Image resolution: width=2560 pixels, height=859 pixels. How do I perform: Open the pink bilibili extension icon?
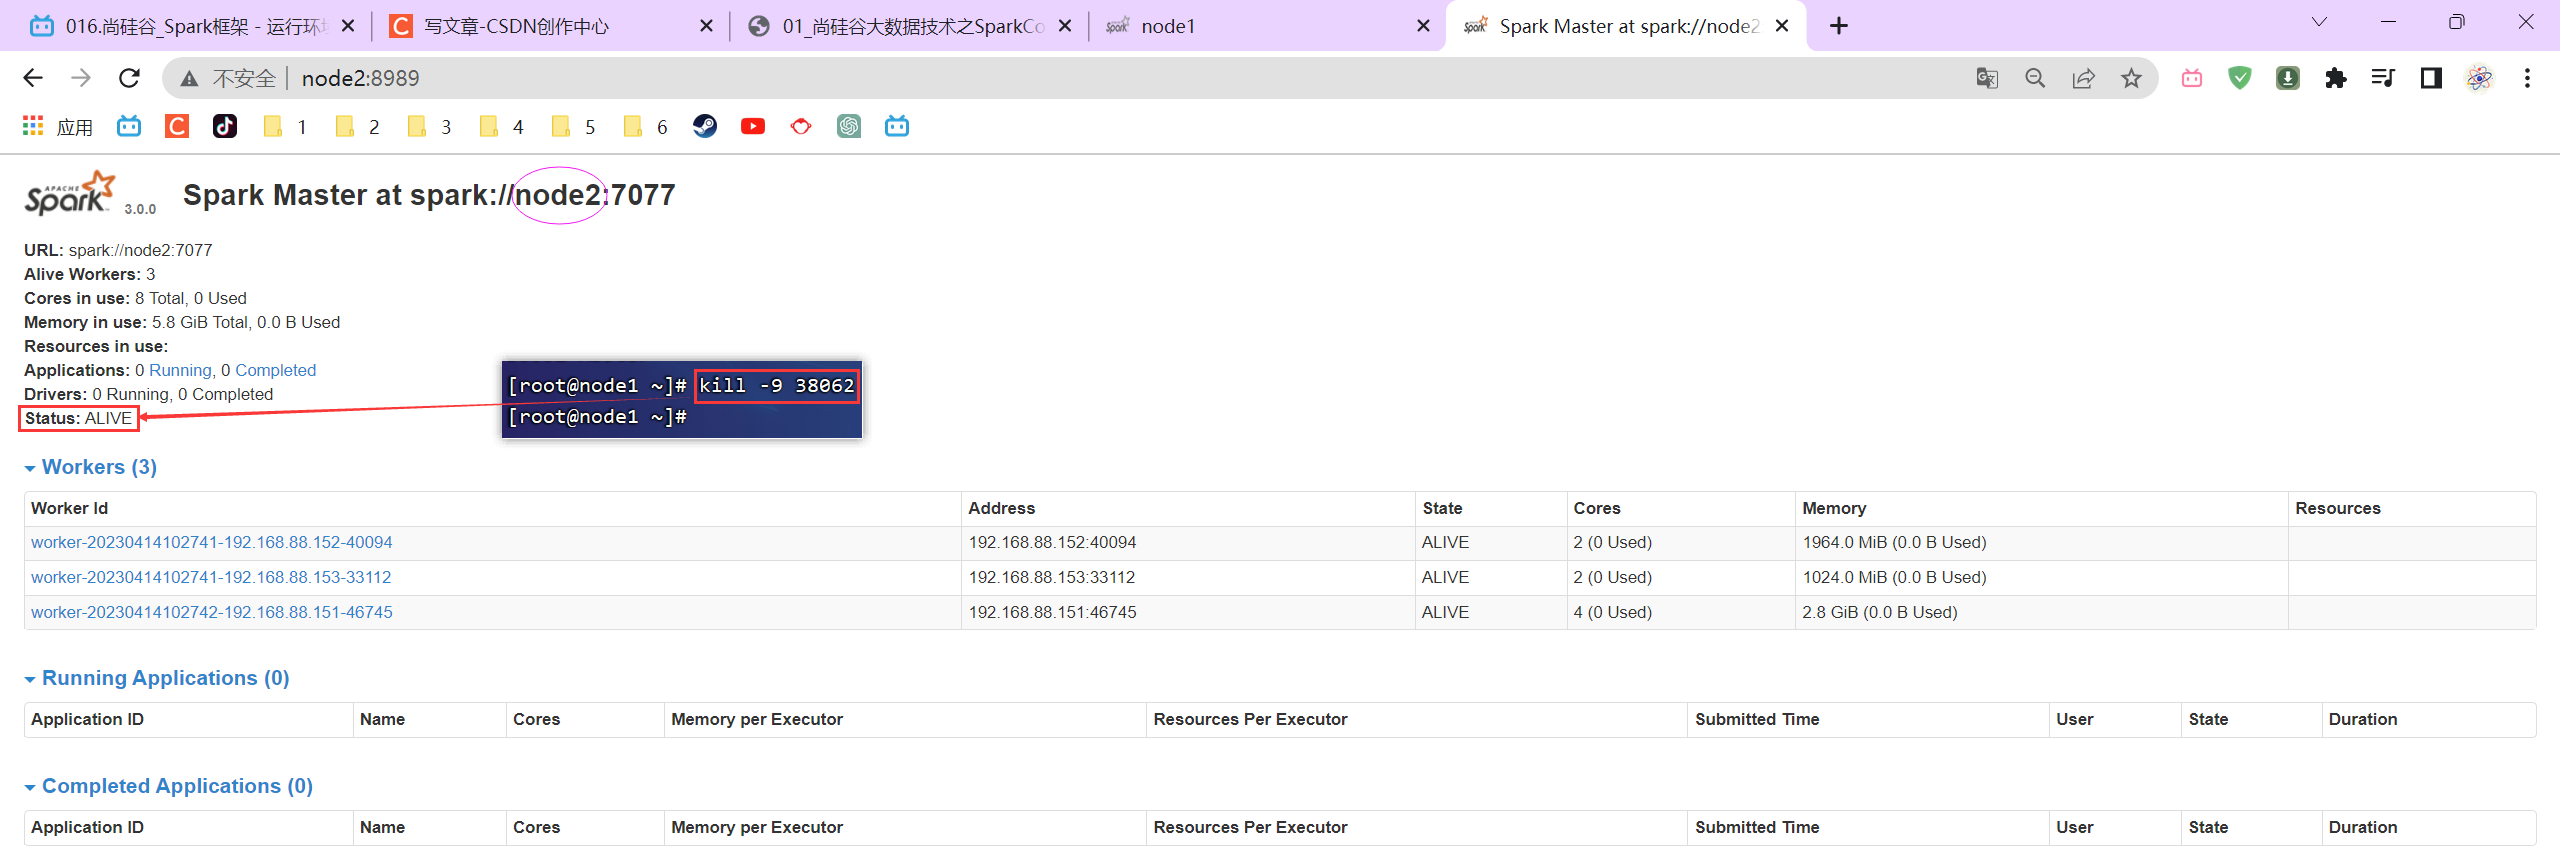pos(2192,78)
